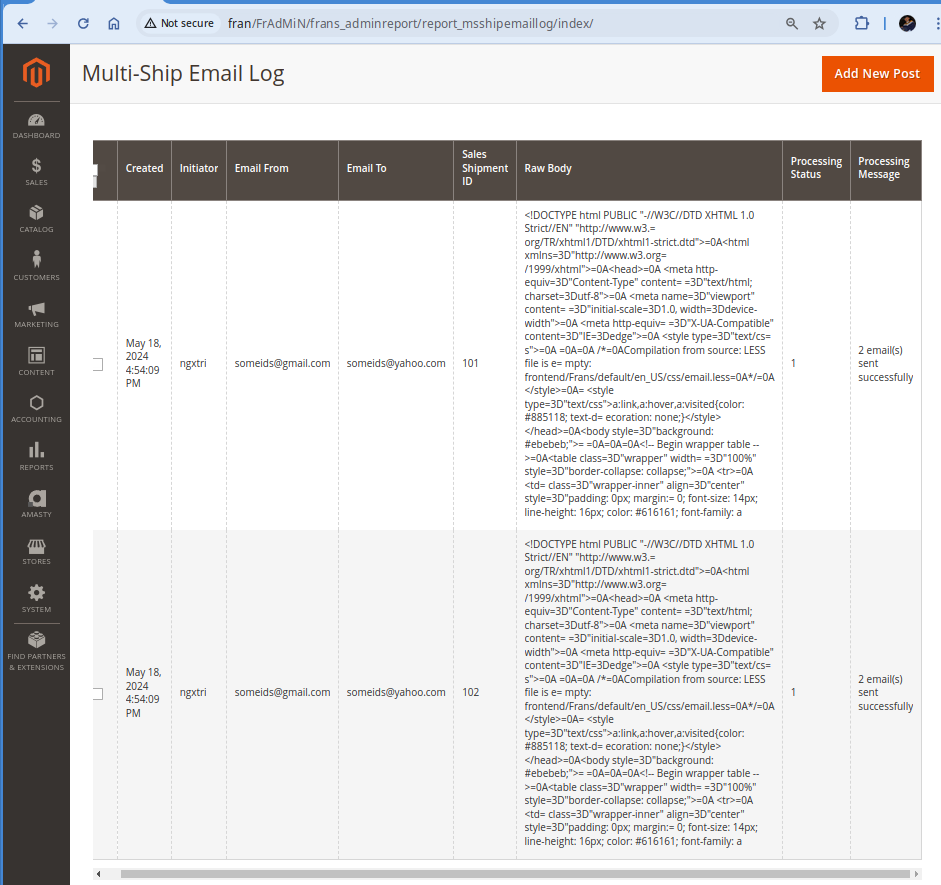941x885 pixels.
Task: Open the Reports menu in sidebar
Action: click(36, 457)
